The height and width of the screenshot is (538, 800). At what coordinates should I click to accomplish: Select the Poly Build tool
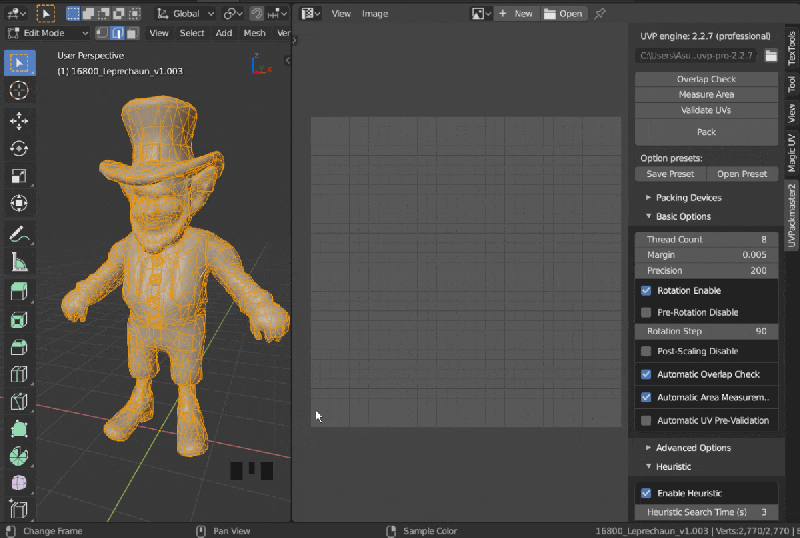pos(19,429)
